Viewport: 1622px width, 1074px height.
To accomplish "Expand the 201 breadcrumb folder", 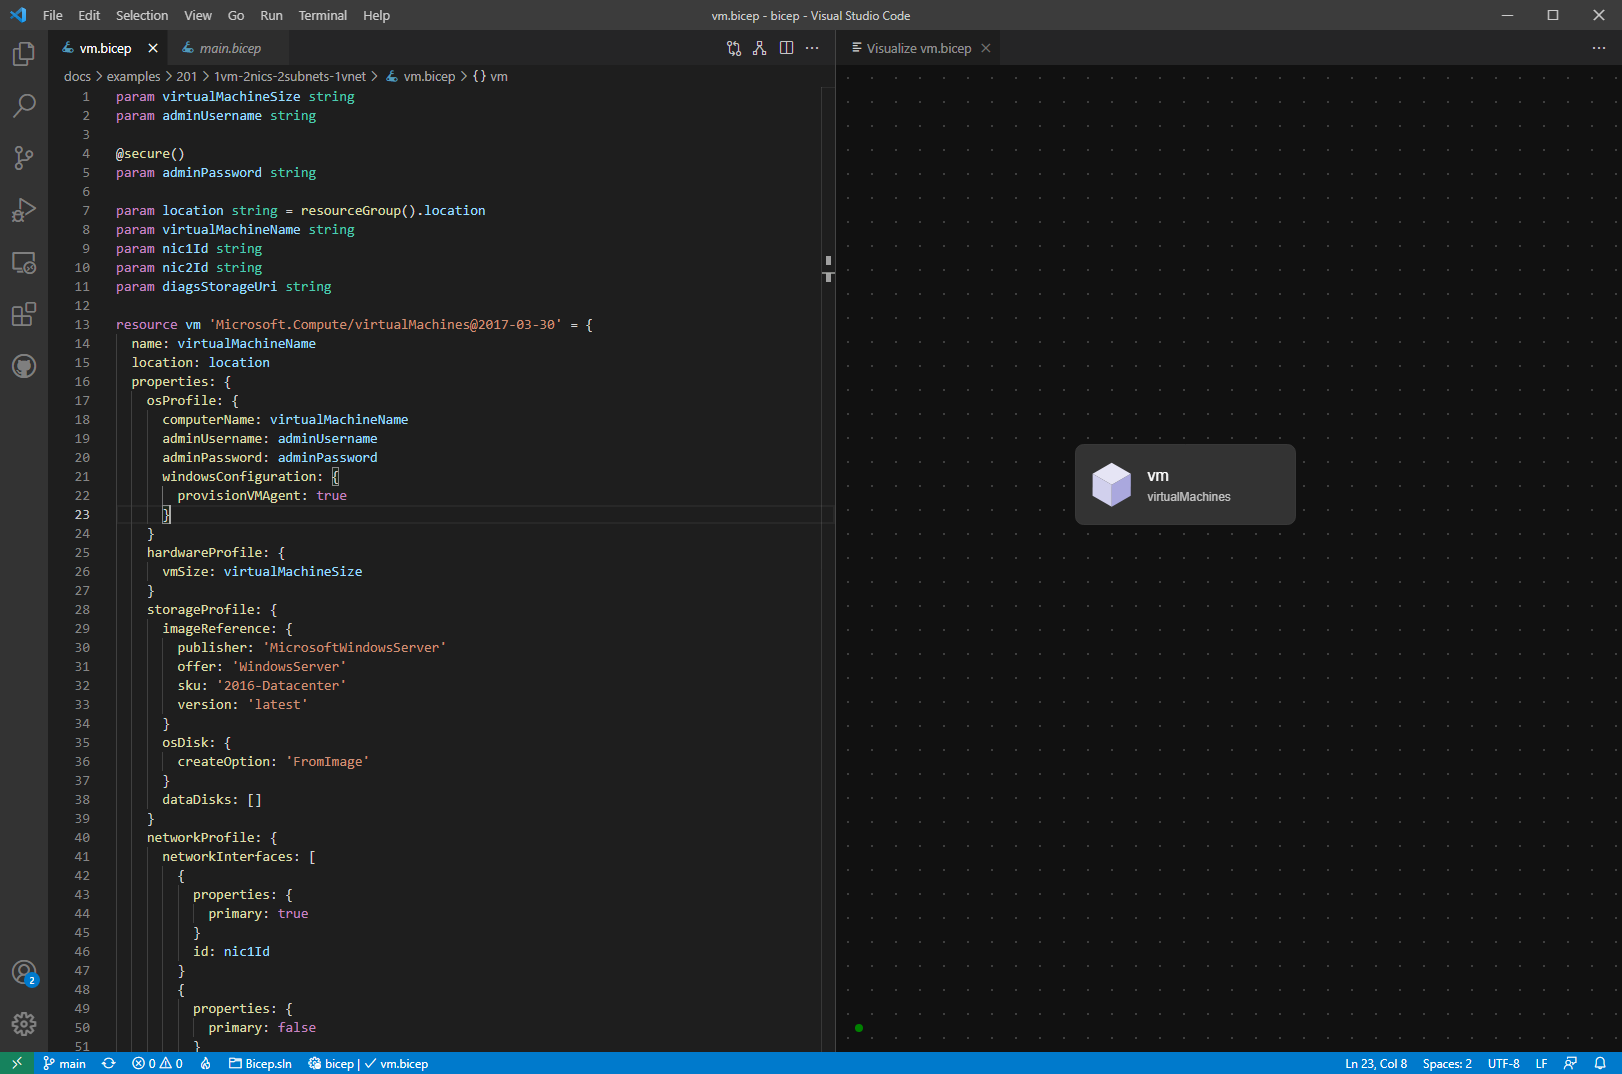I will pyautogui.click(x=187, y=76).
